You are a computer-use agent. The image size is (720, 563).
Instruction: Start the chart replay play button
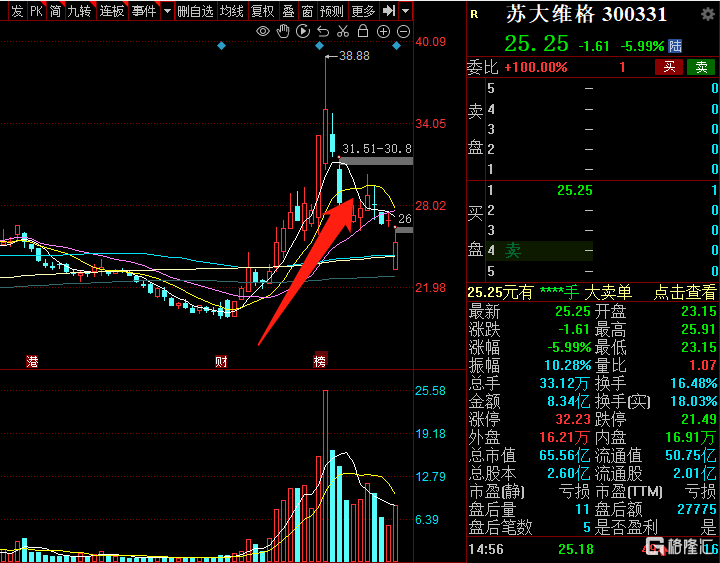(x=303, y=31)
